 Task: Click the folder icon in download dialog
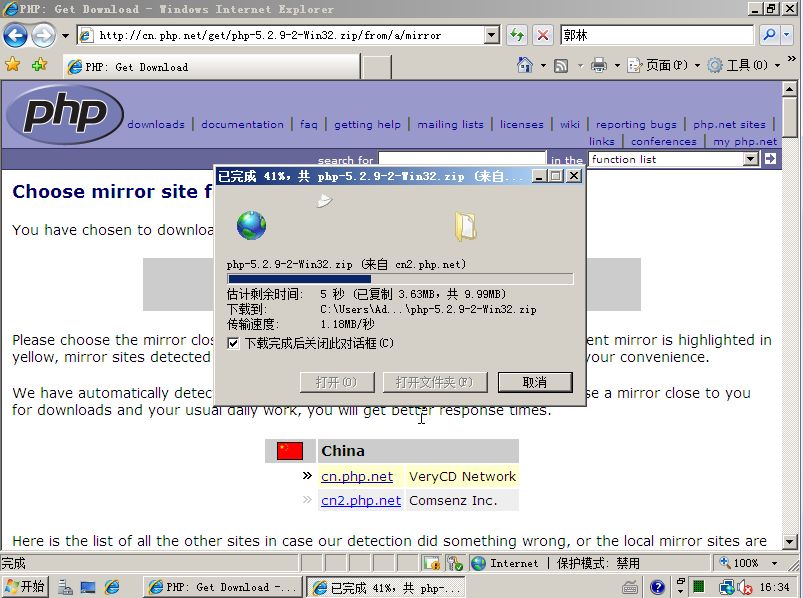point(466,227)
